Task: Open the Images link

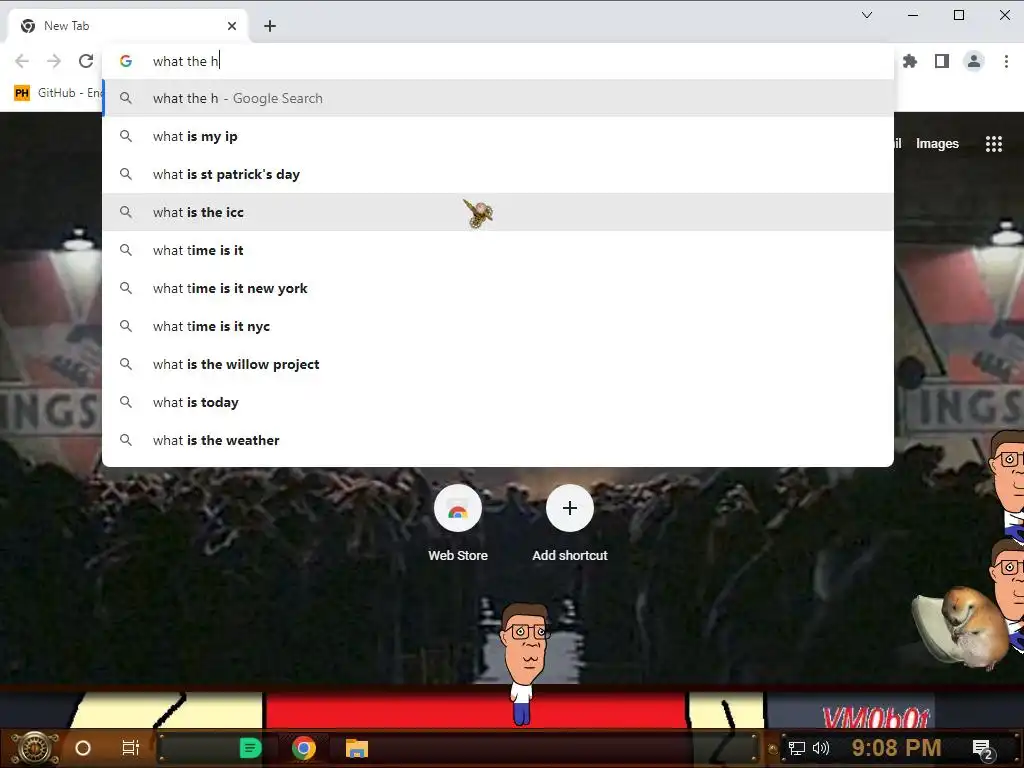Action: (937, 144)
